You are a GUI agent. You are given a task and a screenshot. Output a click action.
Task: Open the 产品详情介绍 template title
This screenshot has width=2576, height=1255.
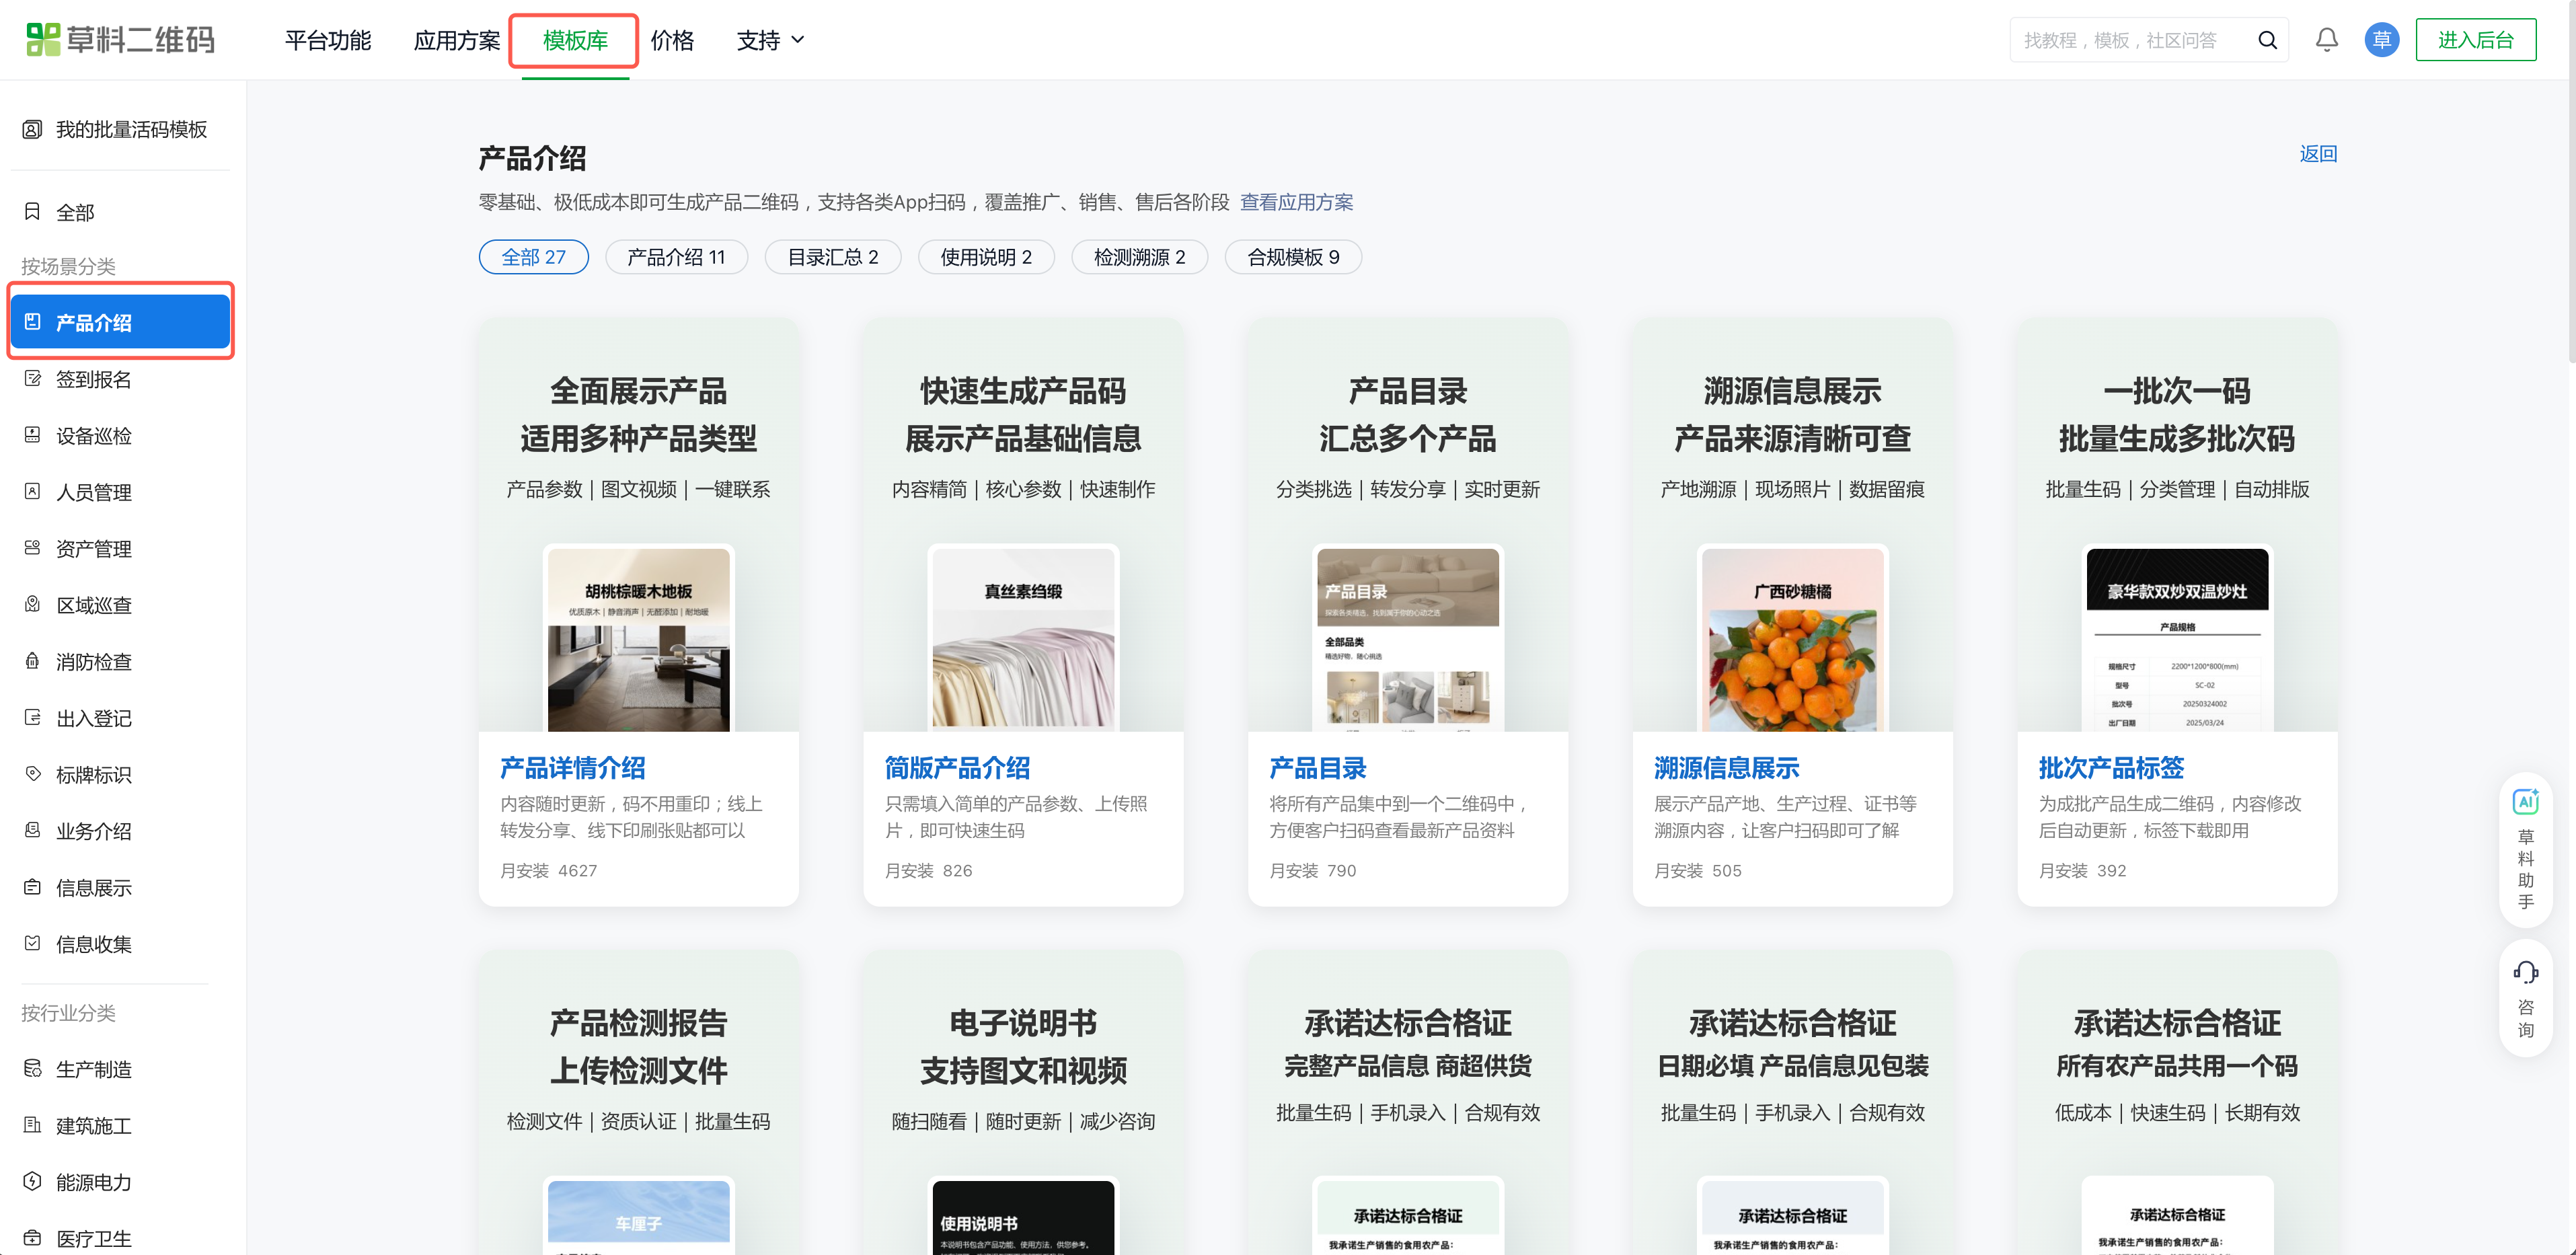573,768
